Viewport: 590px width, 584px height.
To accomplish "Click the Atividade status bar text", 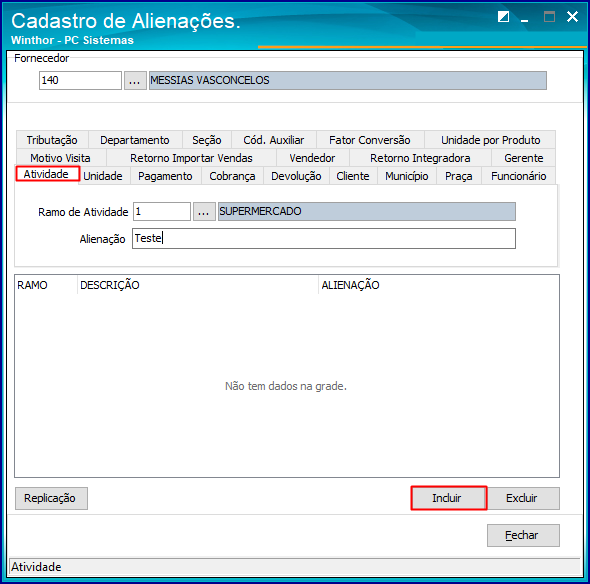I will [36, 567].
